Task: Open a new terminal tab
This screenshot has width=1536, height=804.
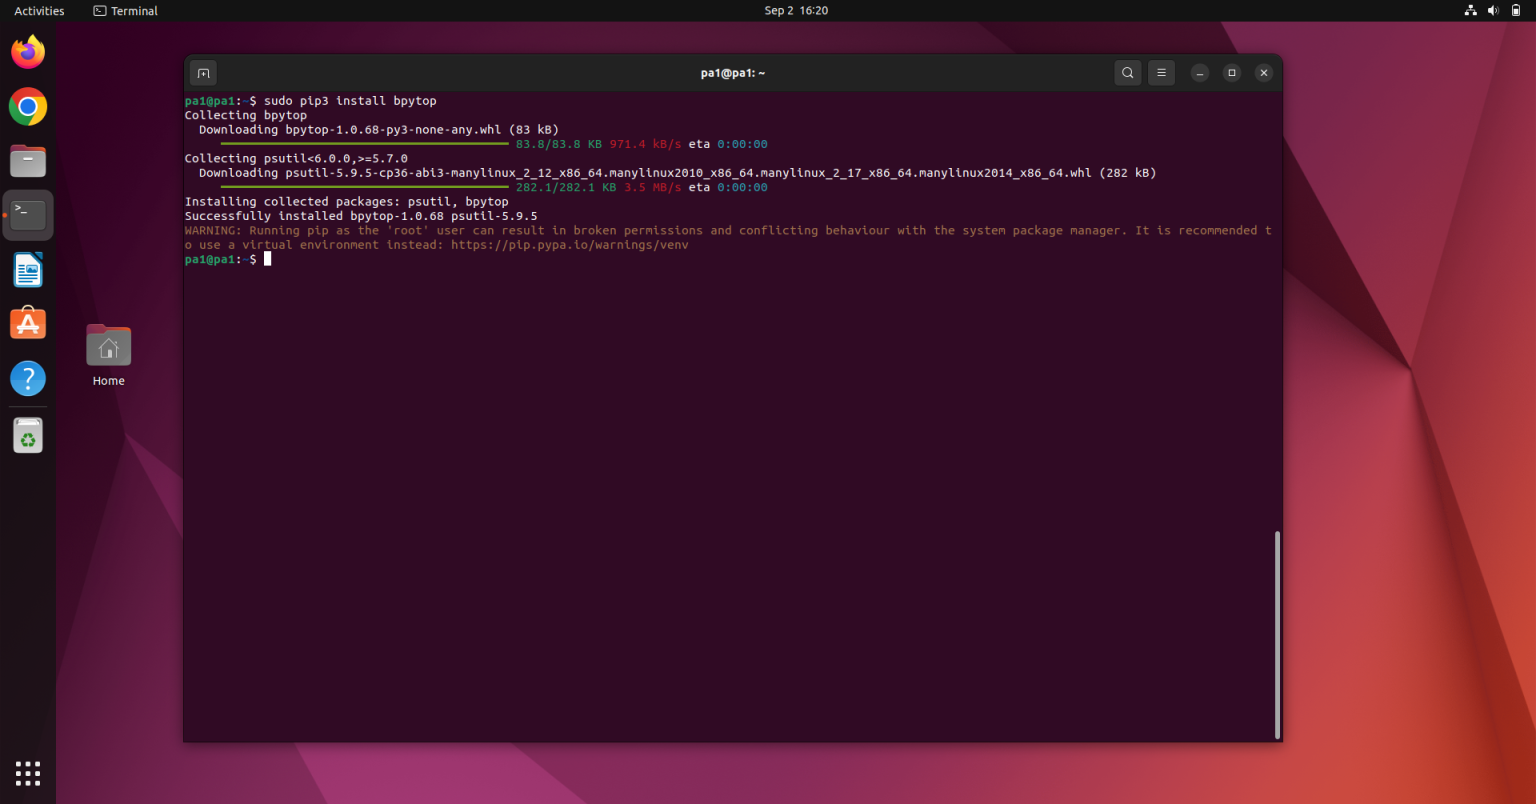Action: click(203, 72)
